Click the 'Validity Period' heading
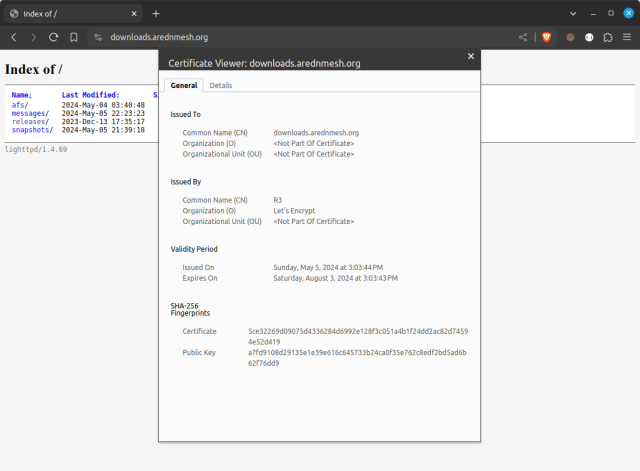The height and width of the screenshot is (471, 640). 194,249
